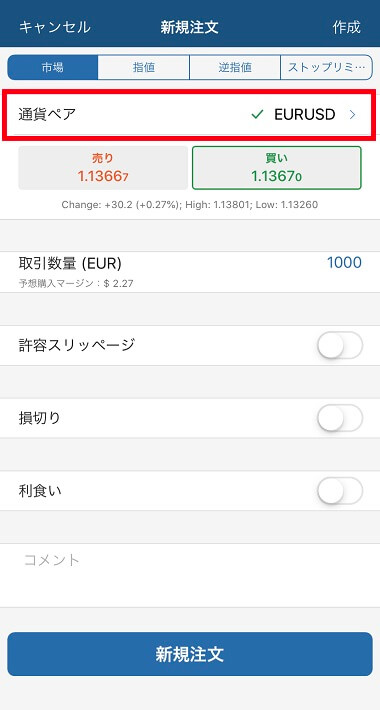Viewport: 380px width, 710px height.
Task: Submit with the blue 新規注文 button
Action: [190, 654]
